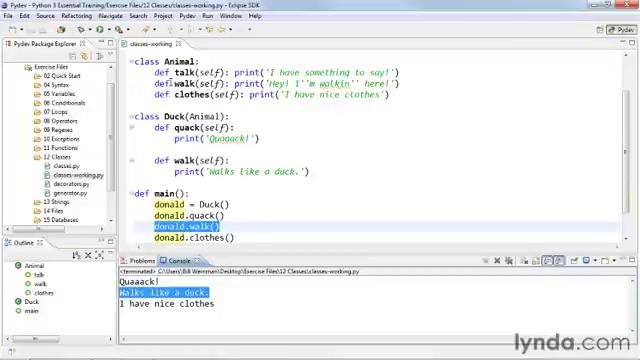The width and height of the screenshot is (640, 360).
Task: Switch to the Problems tab
Action: coord(138,260)
